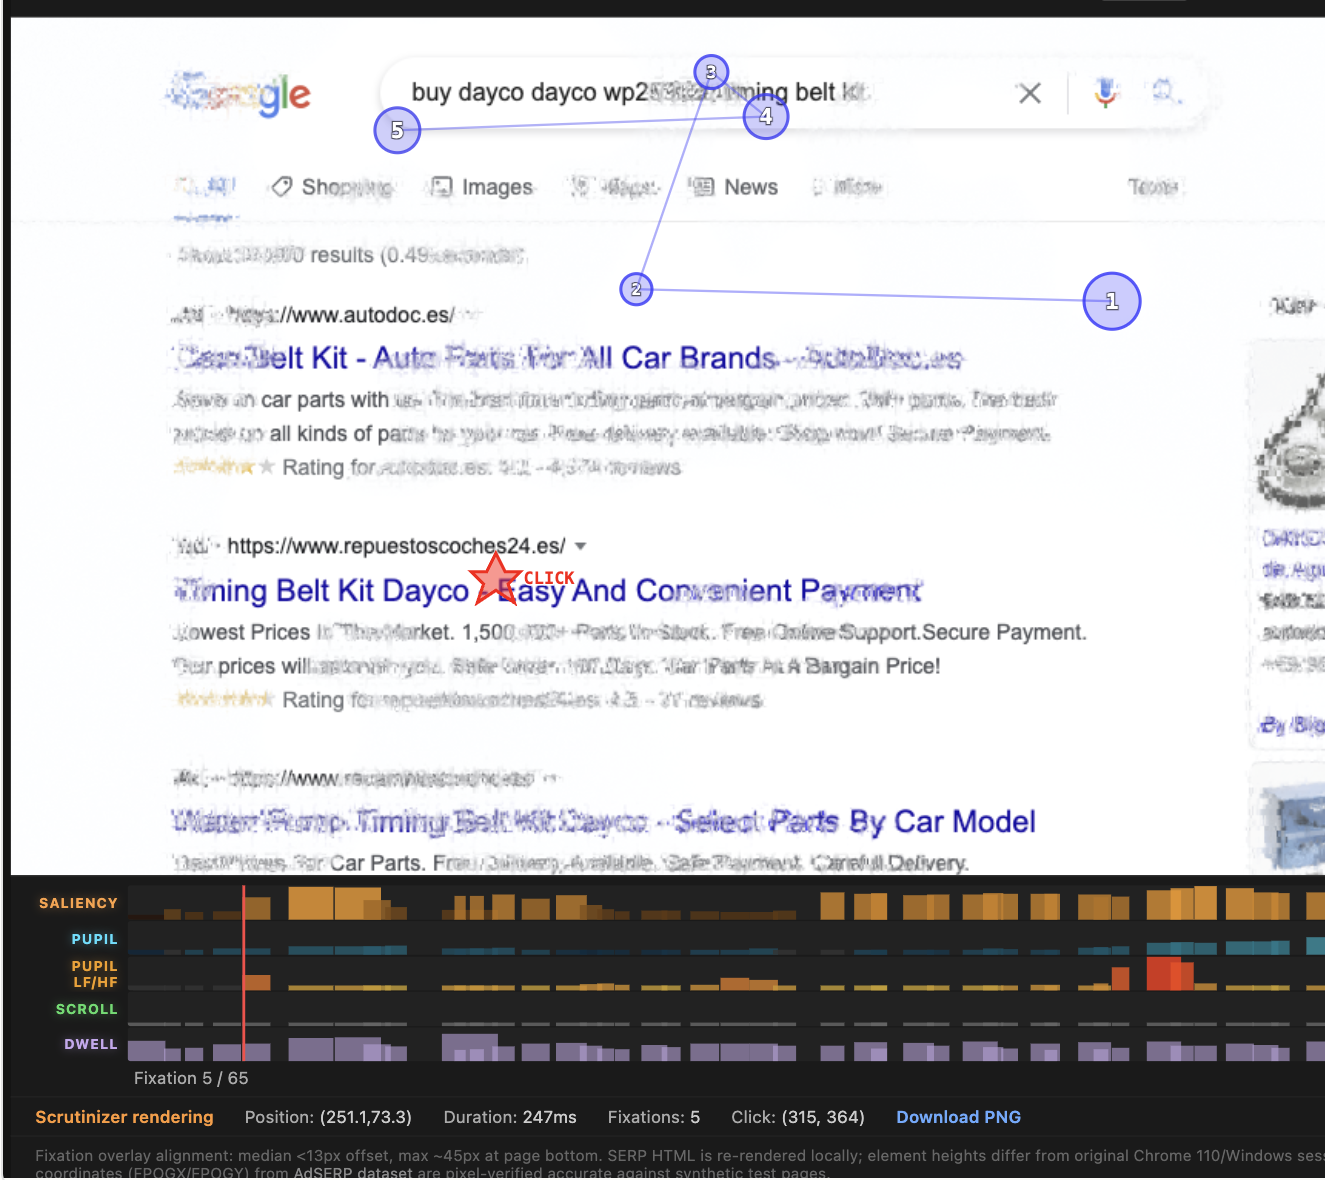Open the Timing Belt Kit Dayco result

pos(547,591)
